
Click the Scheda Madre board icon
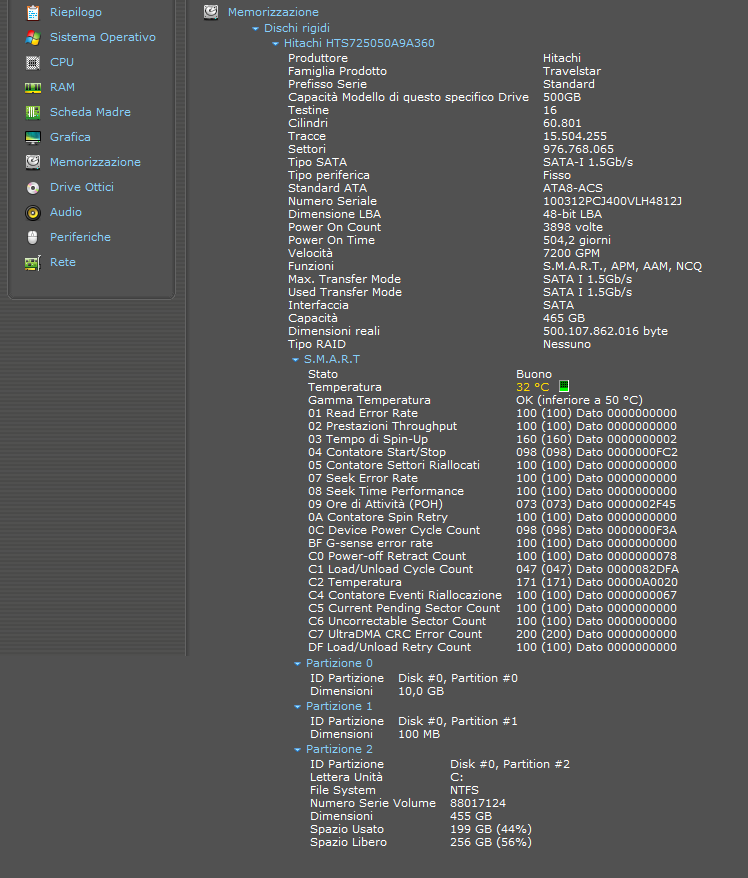(x=33, y=113)
